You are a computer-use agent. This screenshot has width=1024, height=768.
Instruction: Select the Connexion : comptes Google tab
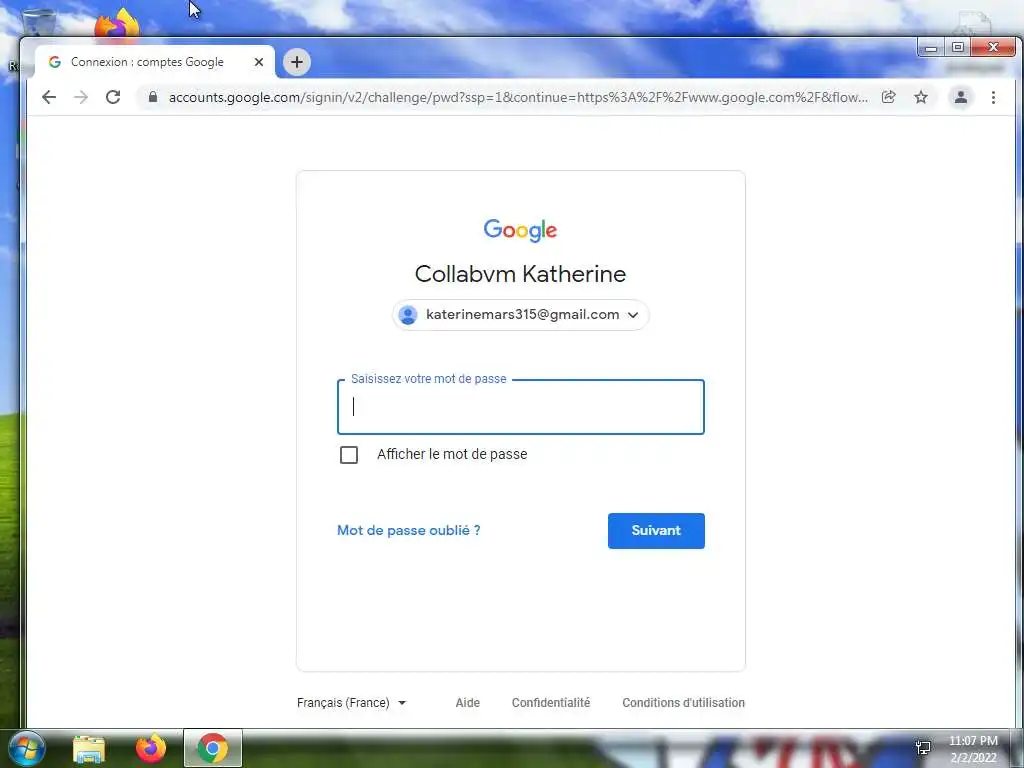point(155,62)
